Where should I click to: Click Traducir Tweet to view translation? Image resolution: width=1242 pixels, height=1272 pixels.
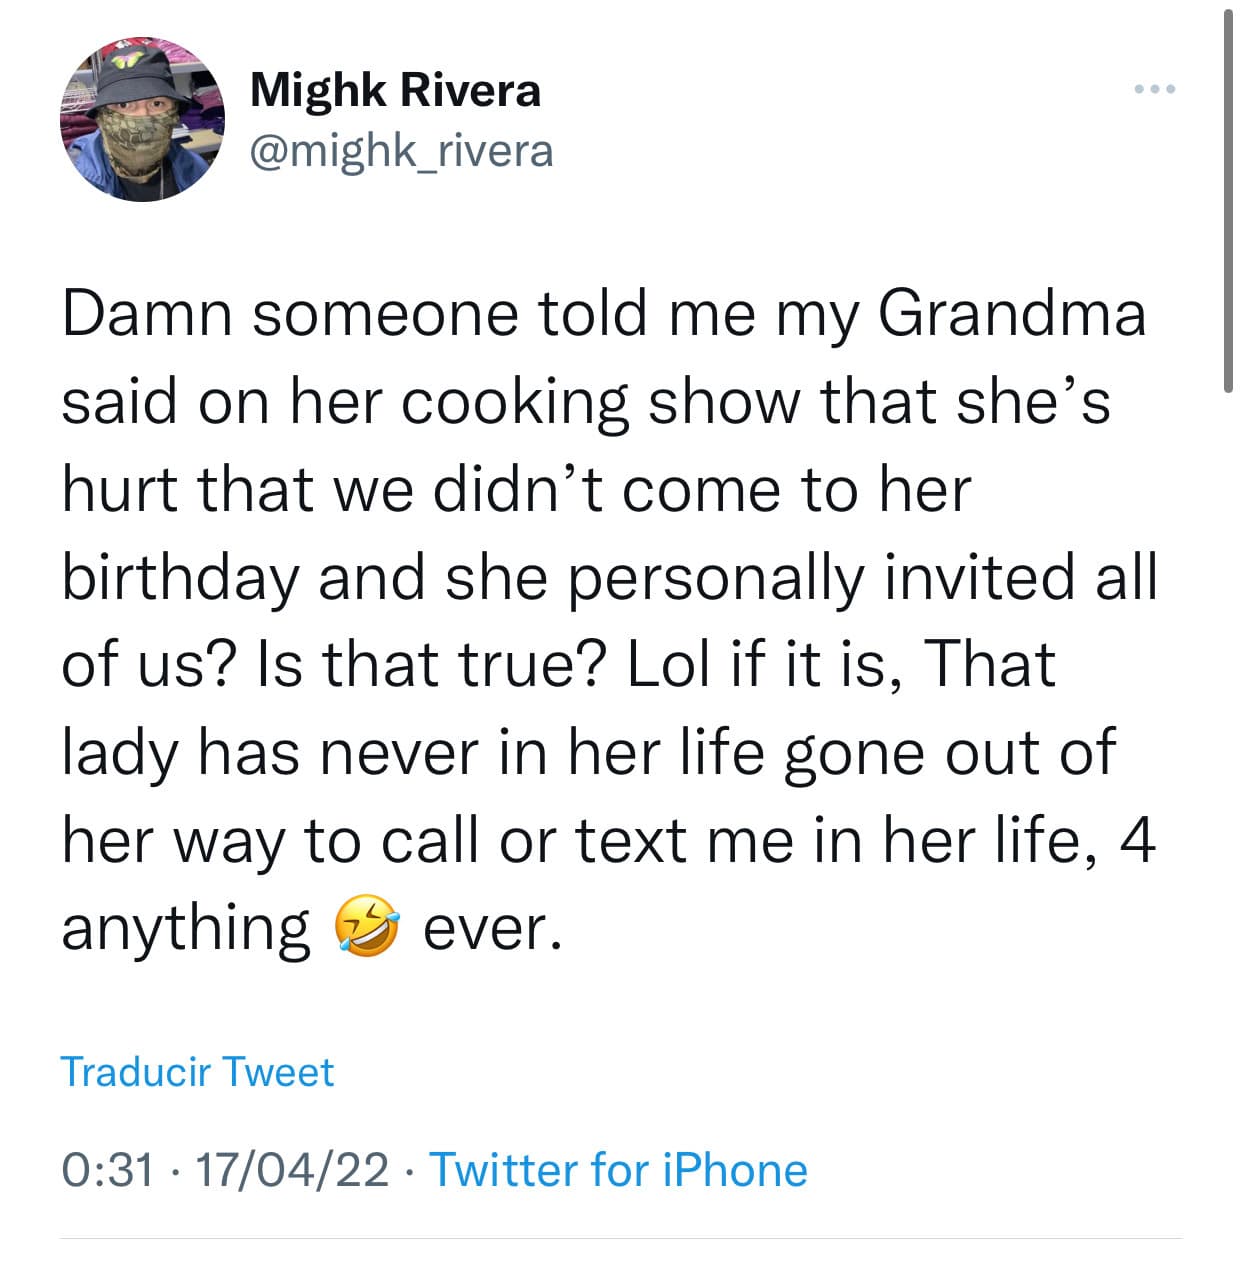197,1071
